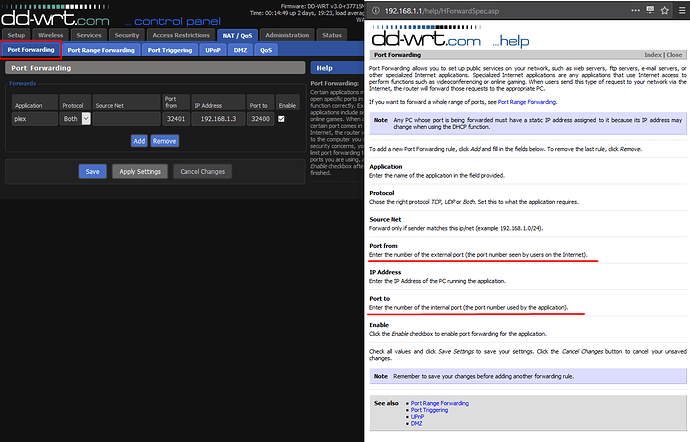Click the 'Source Net' help section heading
690x442 pixels.
point(385,219)
